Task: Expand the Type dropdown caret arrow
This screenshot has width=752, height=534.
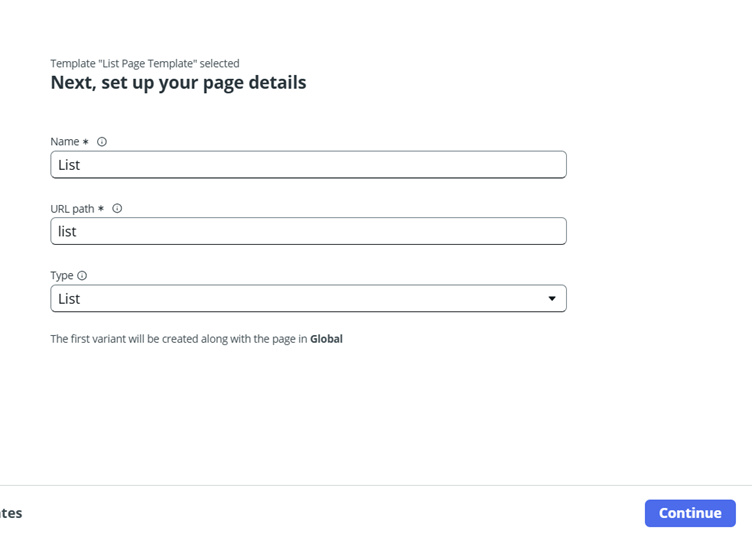Action: (552, 298)
